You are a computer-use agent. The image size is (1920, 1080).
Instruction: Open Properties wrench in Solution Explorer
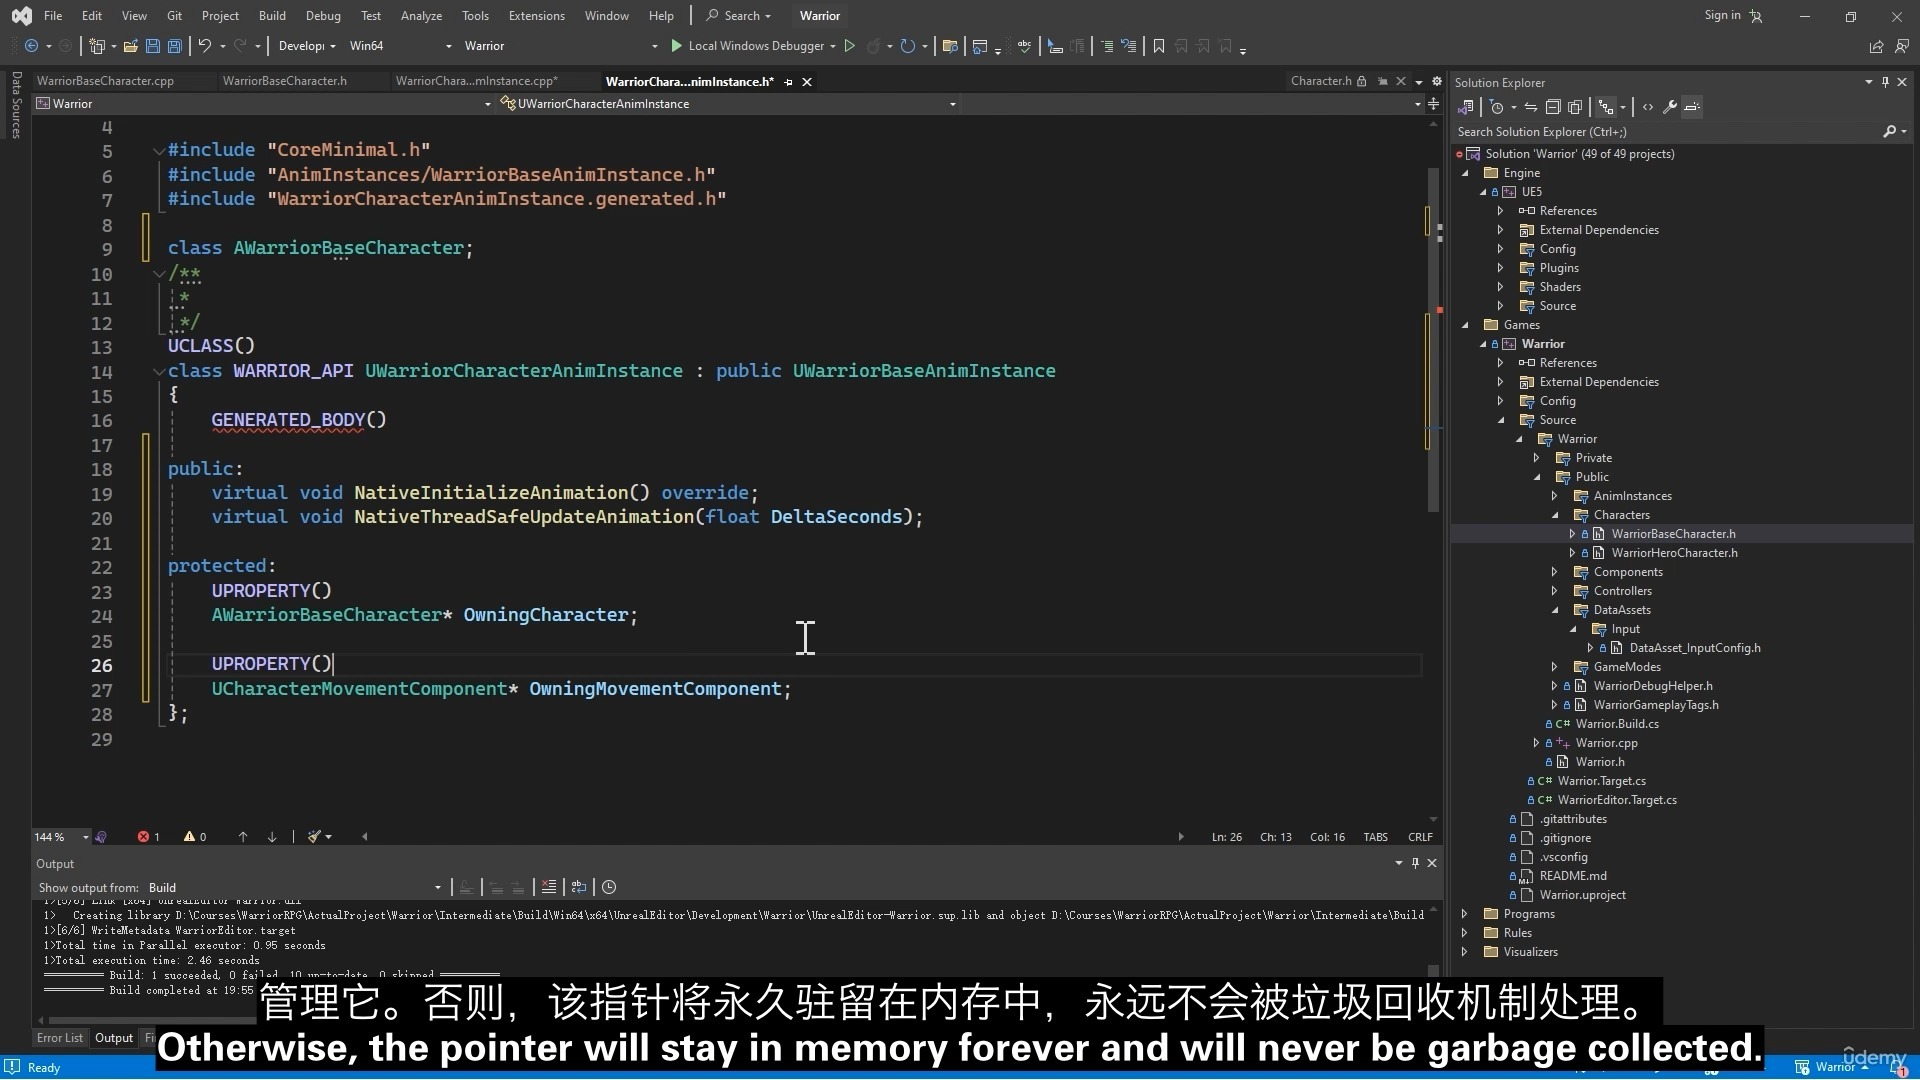[1669, 107]
